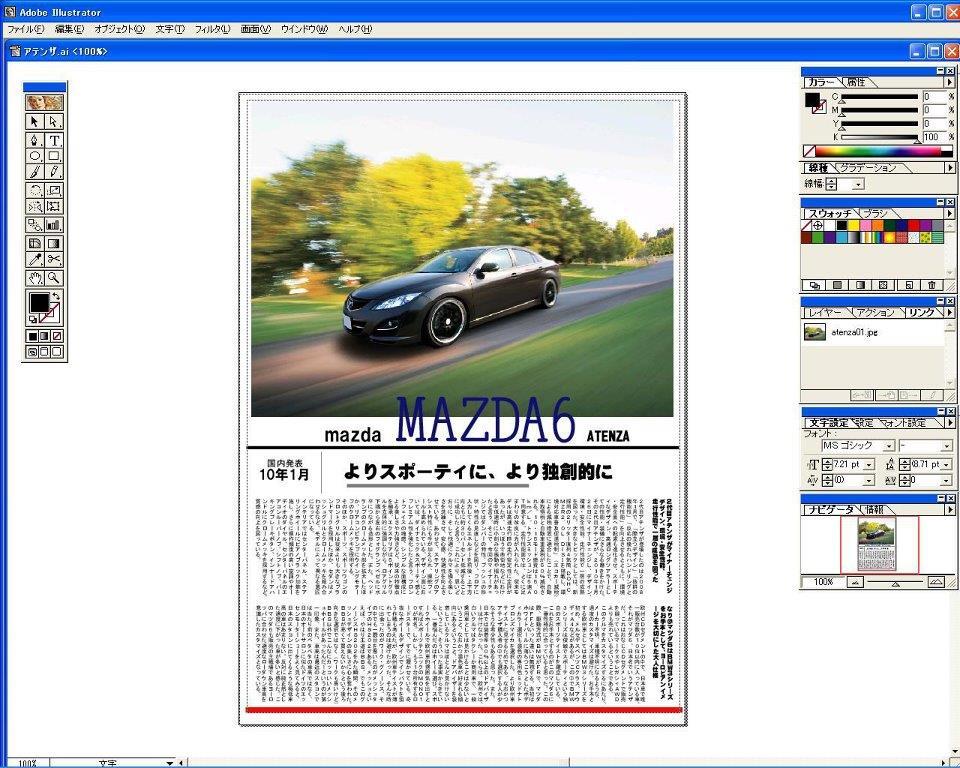Viewport: 960px width, 768px height.
Task: Select the Reflect tool
Action: [x=35, y=206]
